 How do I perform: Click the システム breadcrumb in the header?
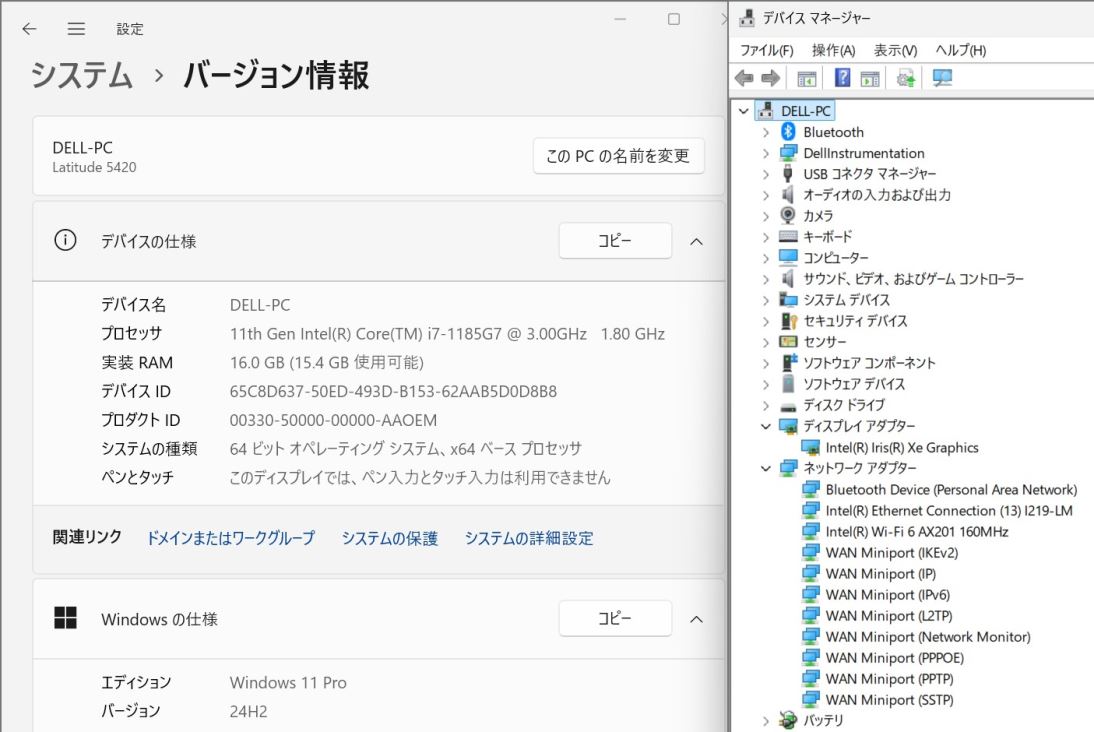(82, 75)
